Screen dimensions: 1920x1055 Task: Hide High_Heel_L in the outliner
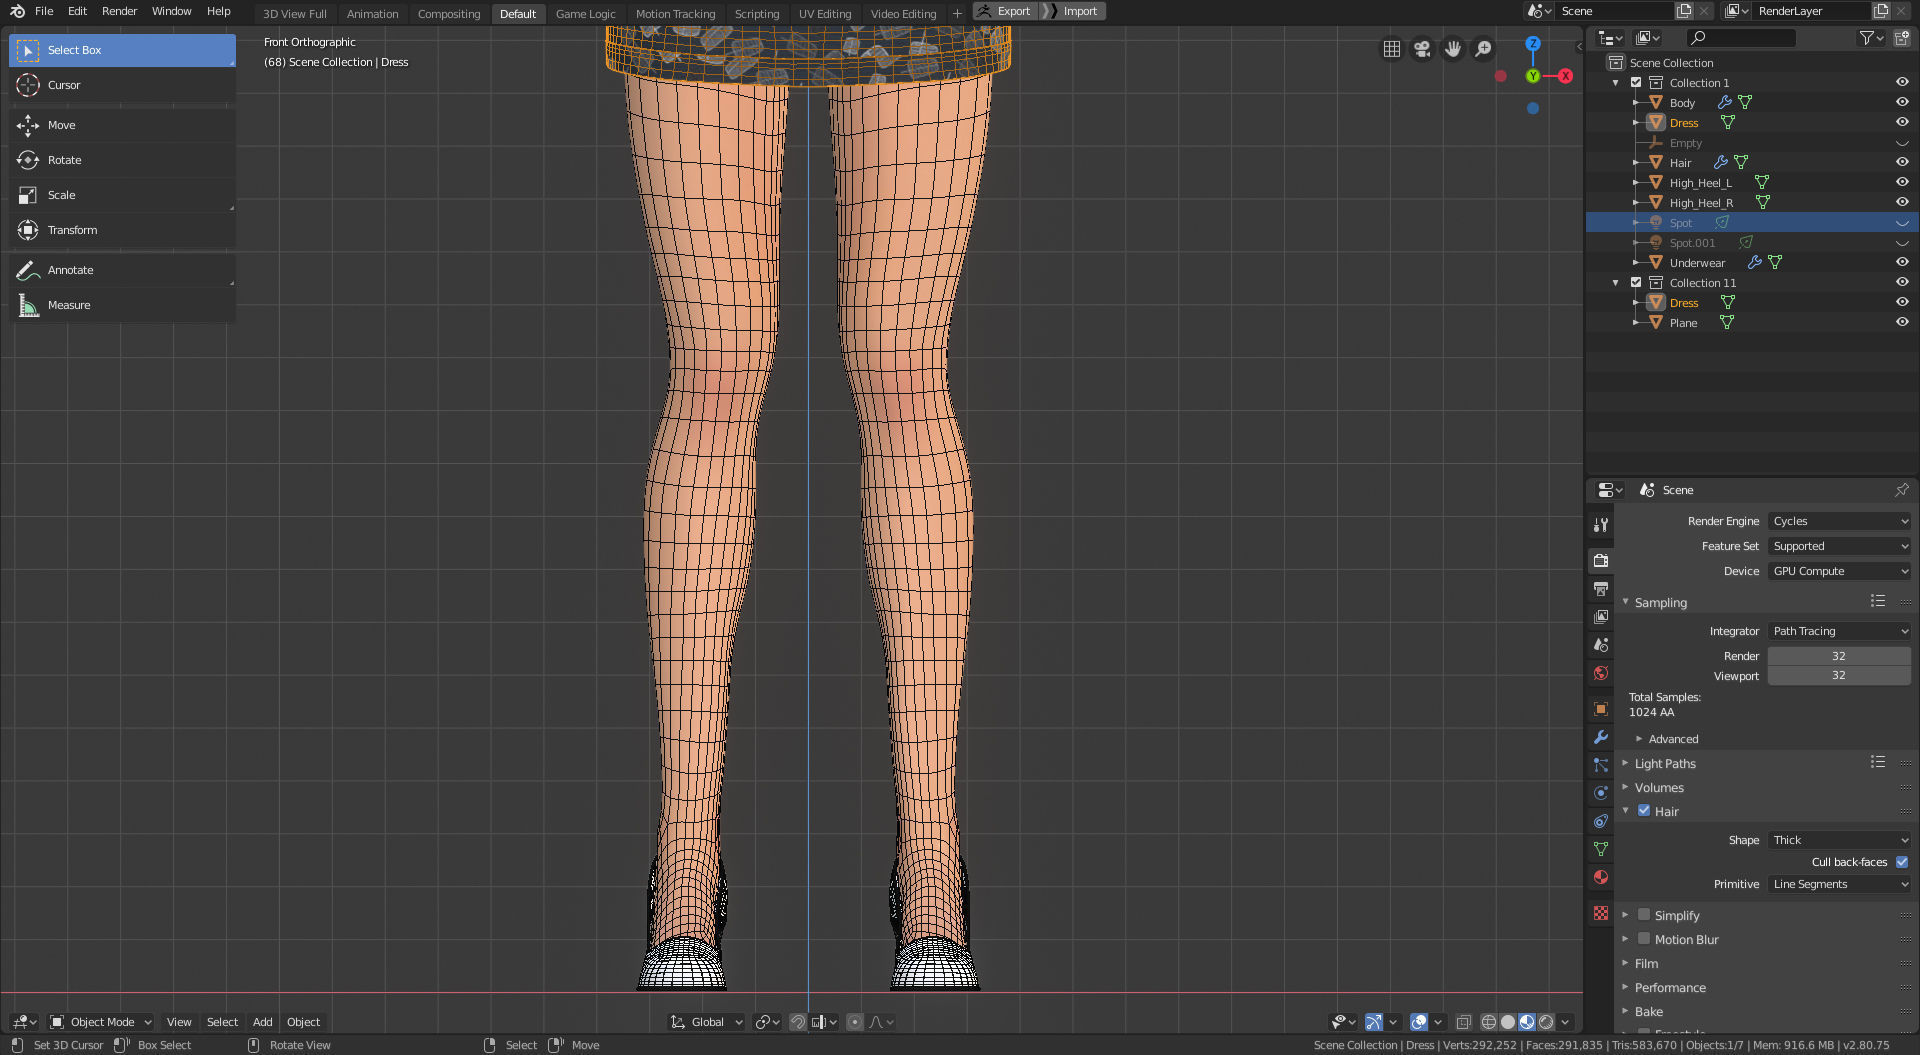1902,182
